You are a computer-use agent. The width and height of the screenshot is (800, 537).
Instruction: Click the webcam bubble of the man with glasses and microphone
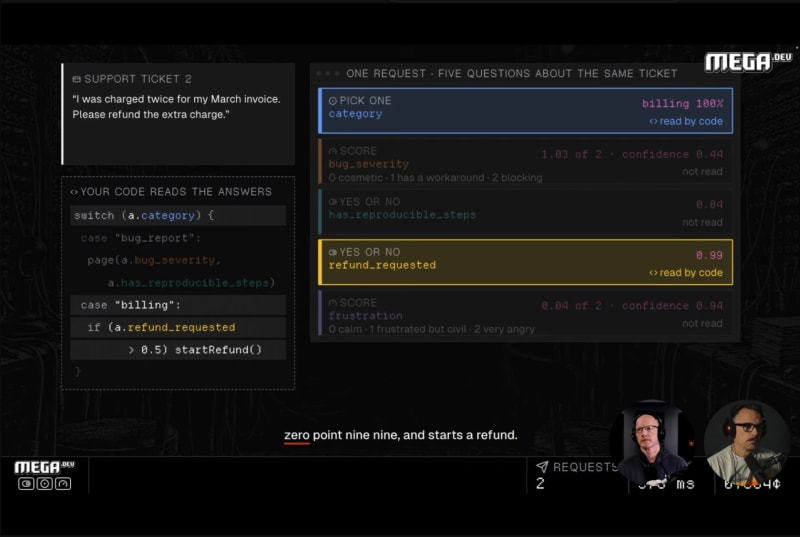pos(746,442)
